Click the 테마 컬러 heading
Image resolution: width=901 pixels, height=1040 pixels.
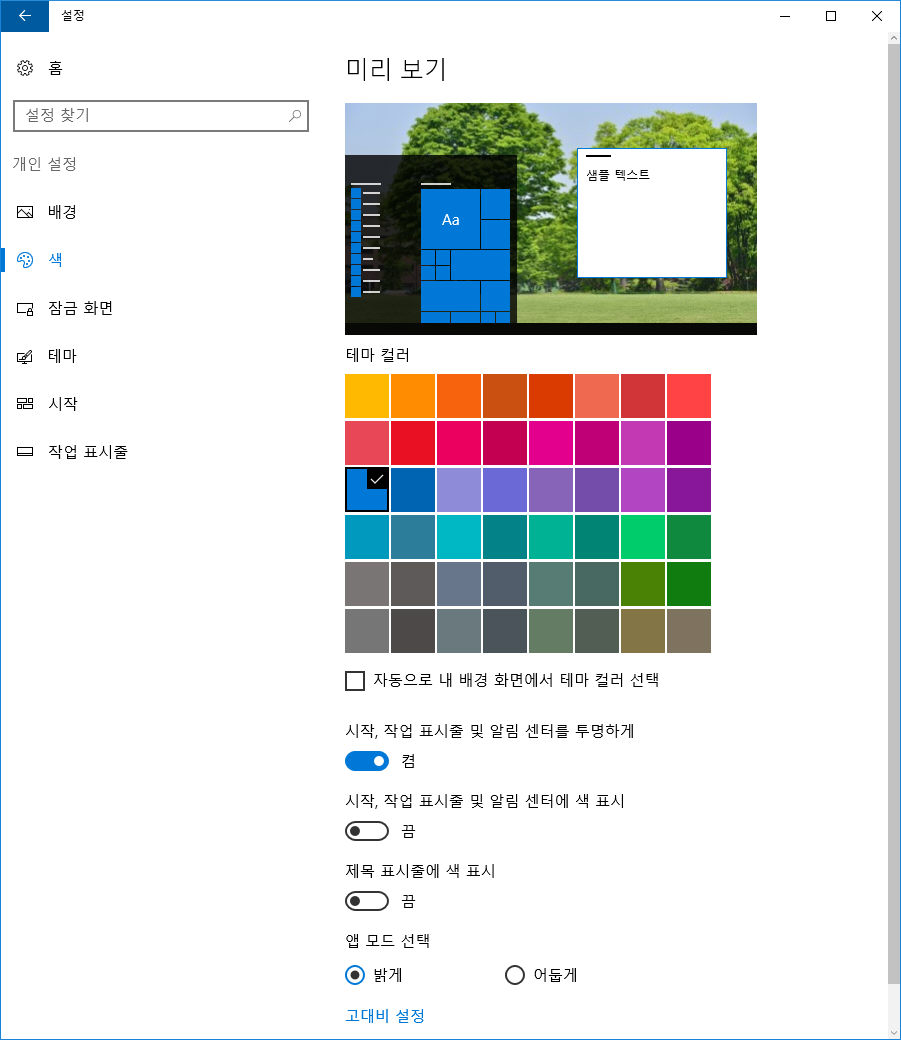[378, 355]
